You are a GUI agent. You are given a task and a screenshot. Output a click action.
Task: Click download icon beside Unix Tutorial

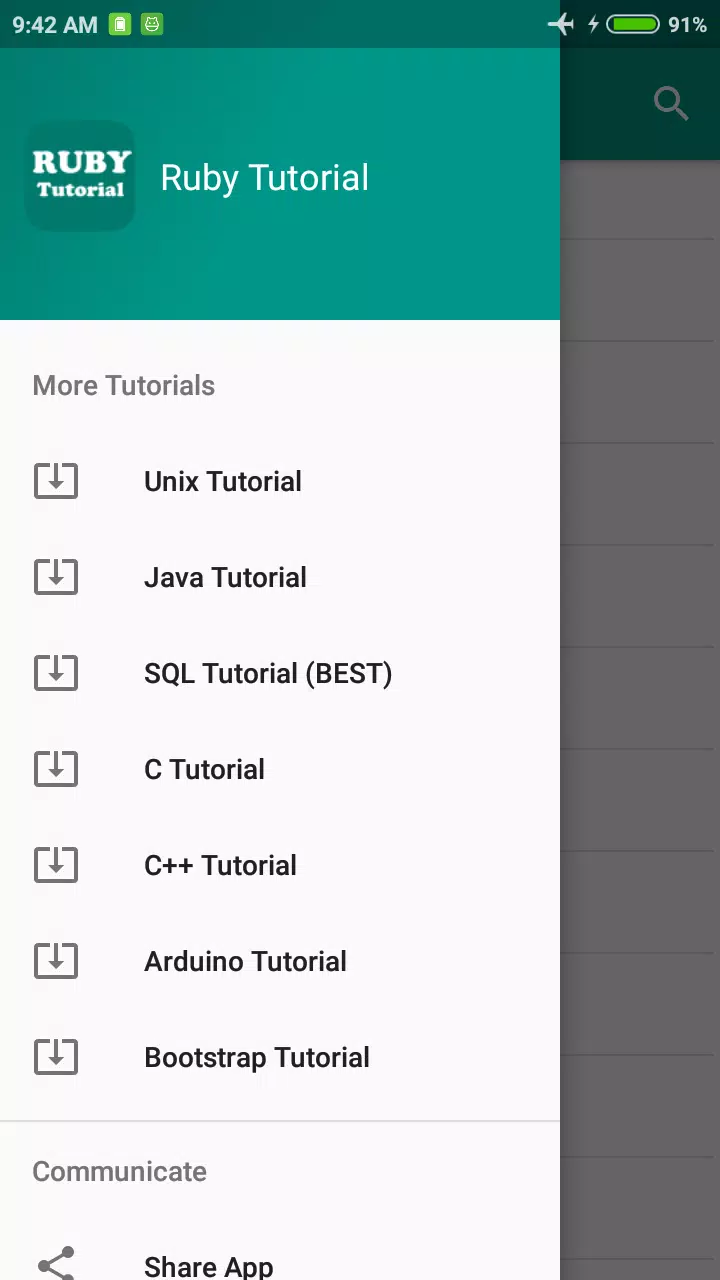point(56,481)
